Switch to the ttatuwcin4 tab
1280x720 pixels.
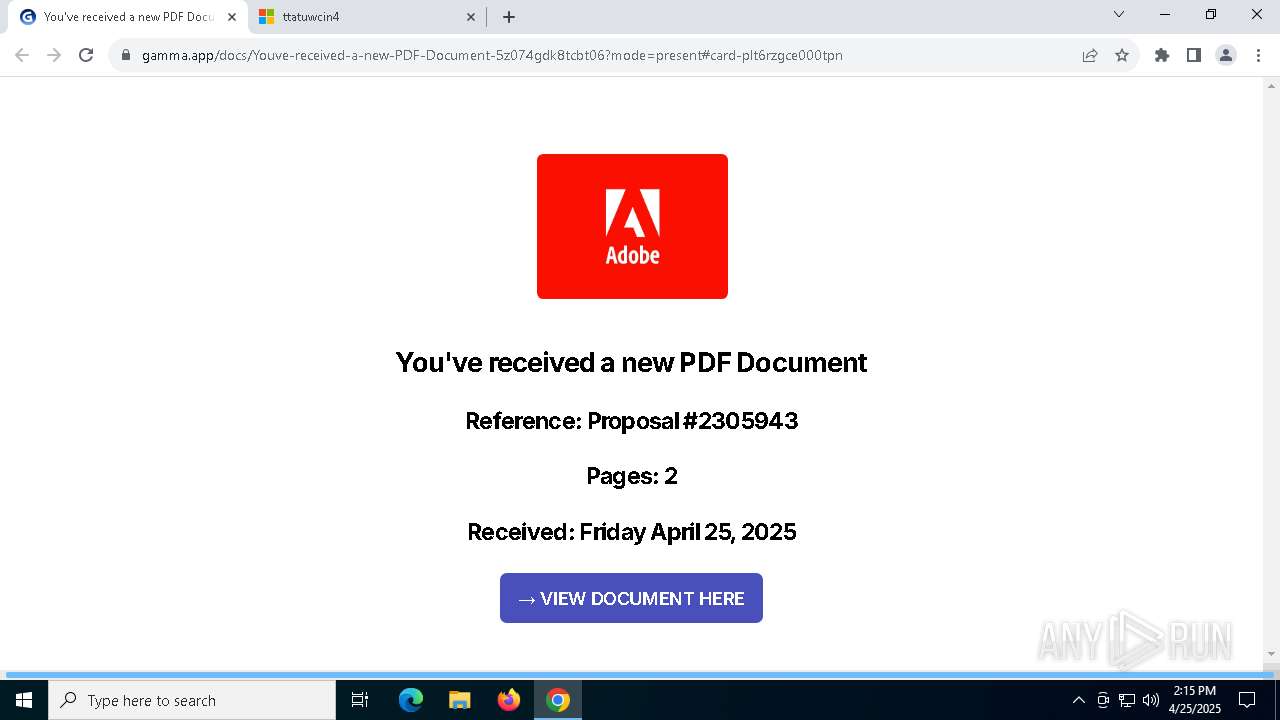pos(365,17)
